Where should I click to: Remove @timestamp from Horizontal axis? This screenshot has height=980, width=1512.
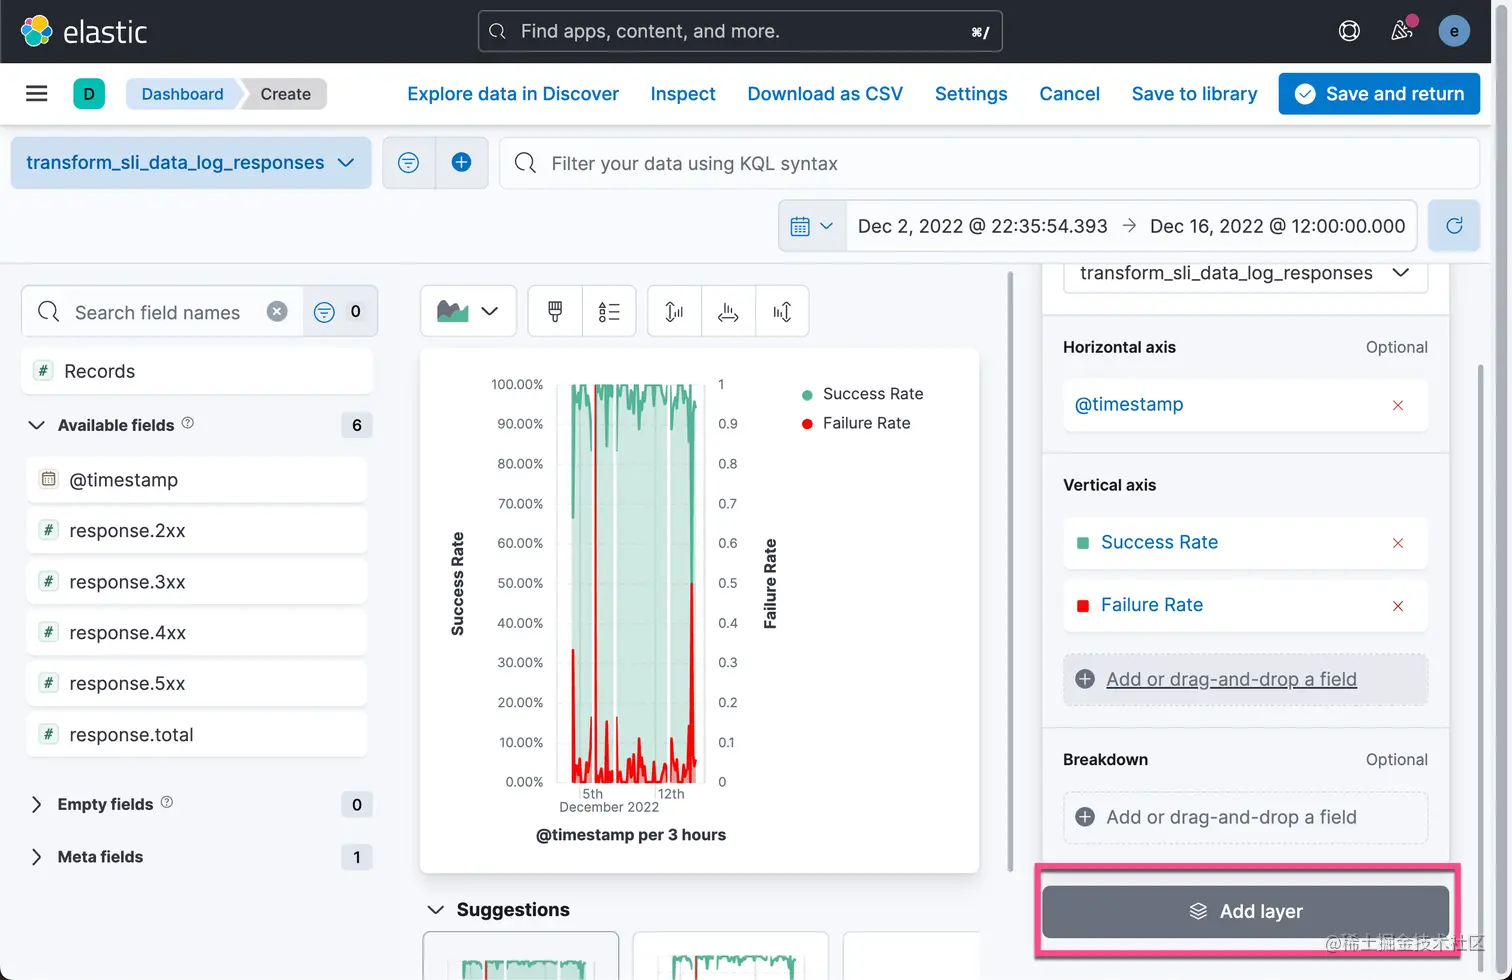[1398, 405]
